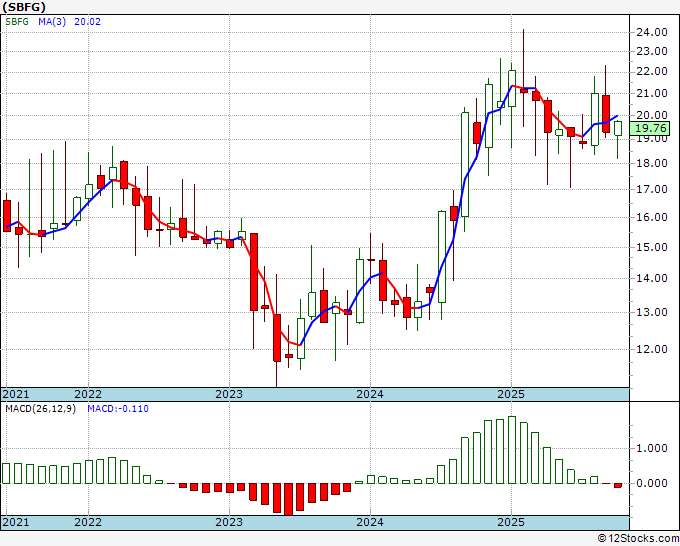The image size is (680, 546).
Task: Click the last red MACD histogram bar
Action: (x=618, y=486)
